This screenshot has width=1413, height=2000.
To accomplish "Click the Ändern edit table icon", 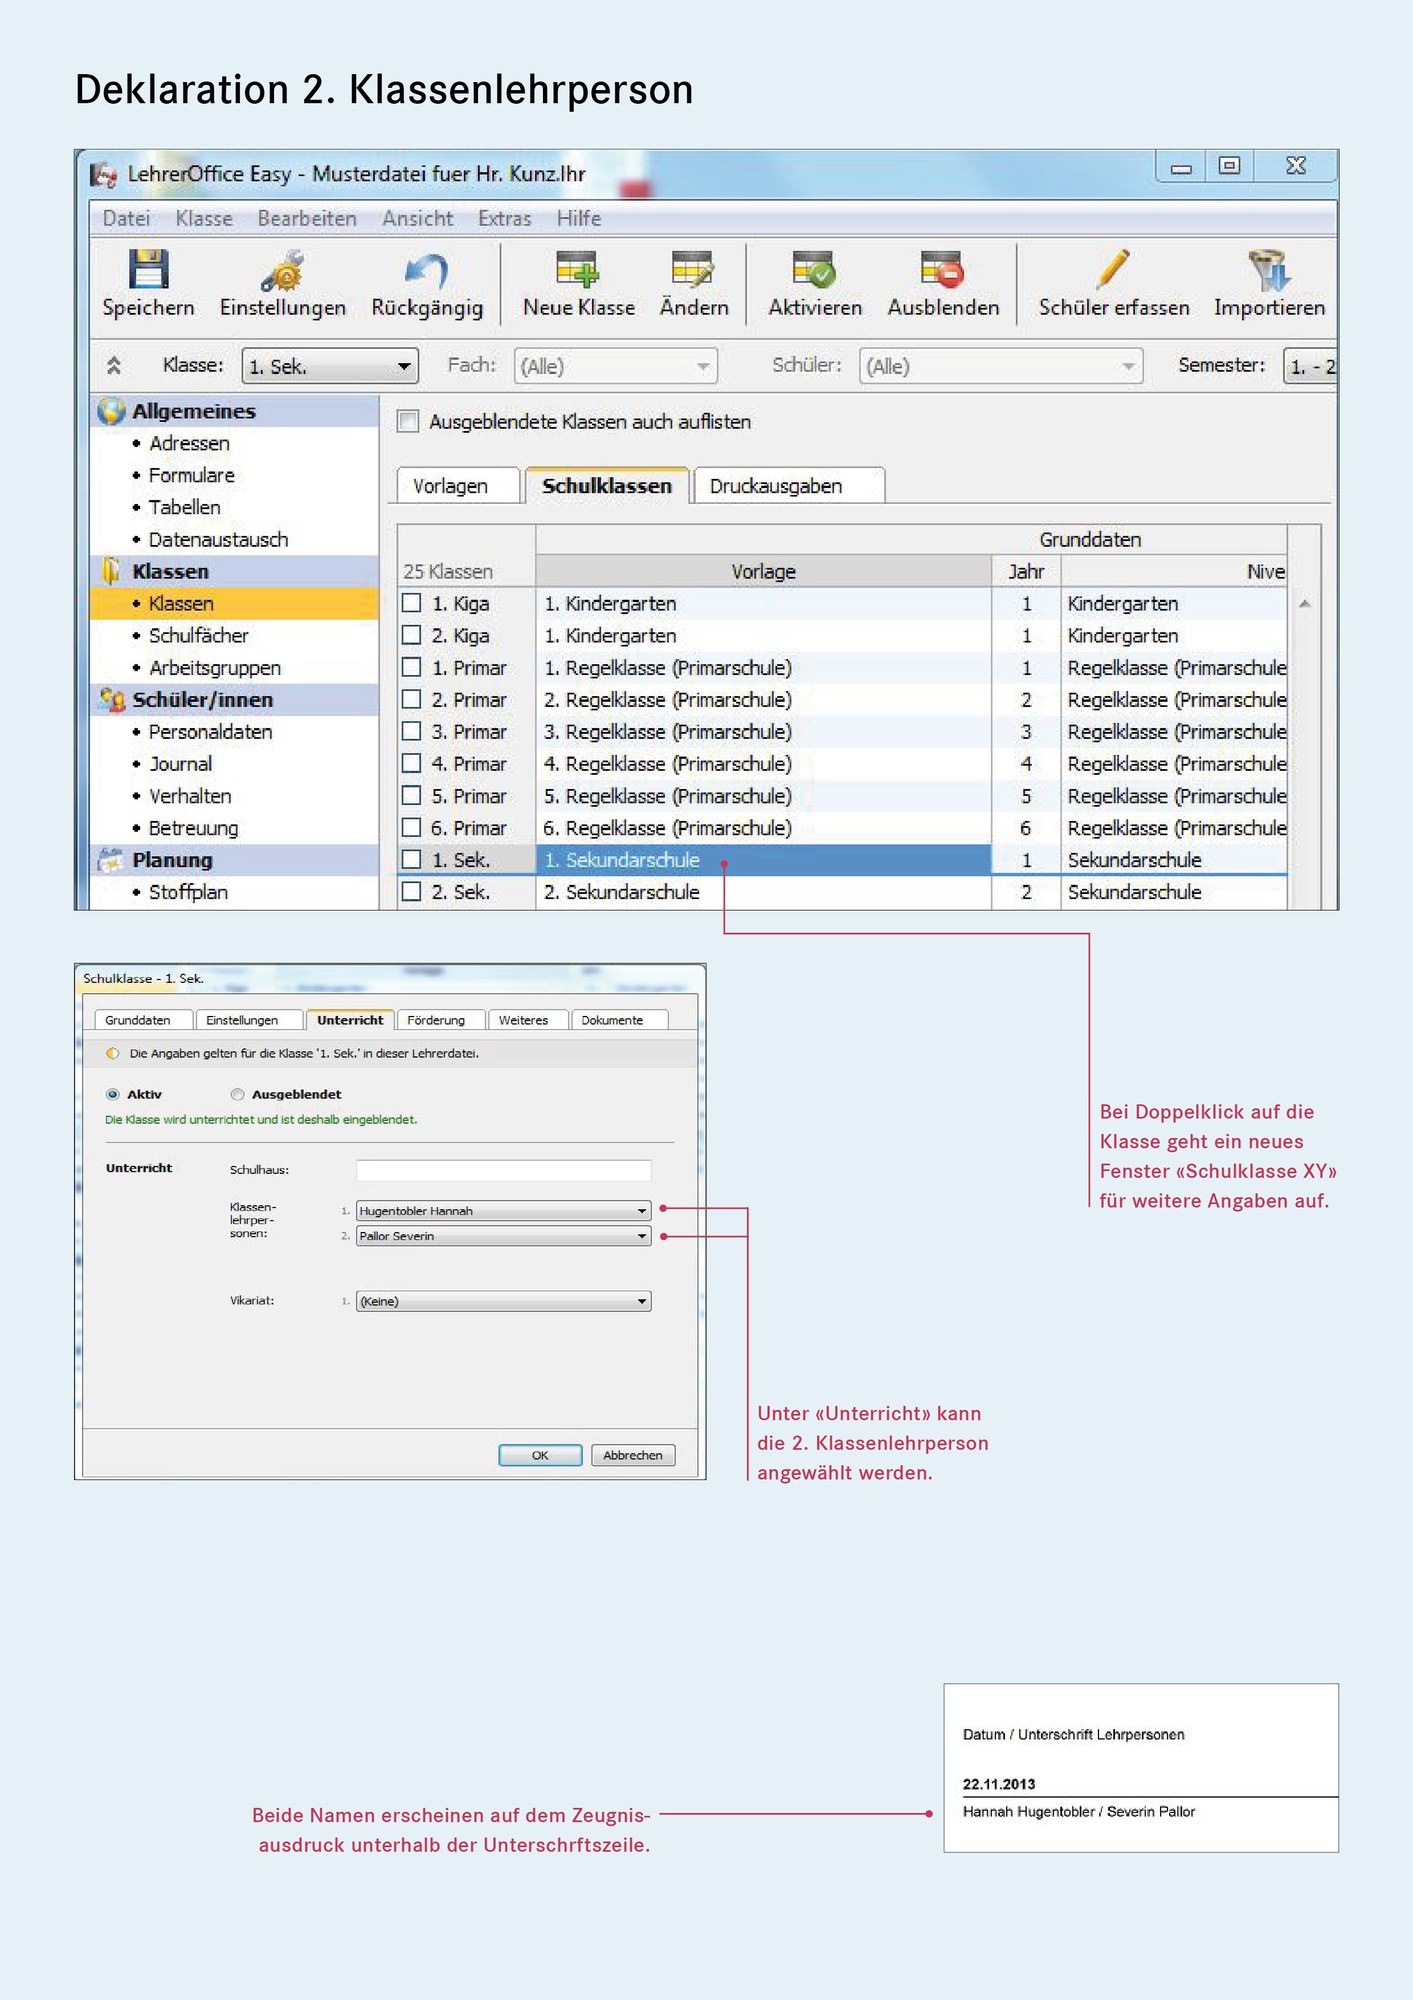I will coord(693,270).
